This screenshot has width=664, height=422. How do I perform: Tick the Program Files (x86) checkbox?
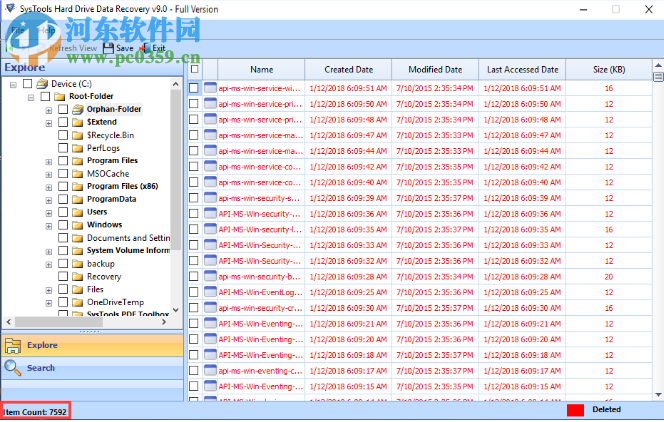tap(63, 186)
